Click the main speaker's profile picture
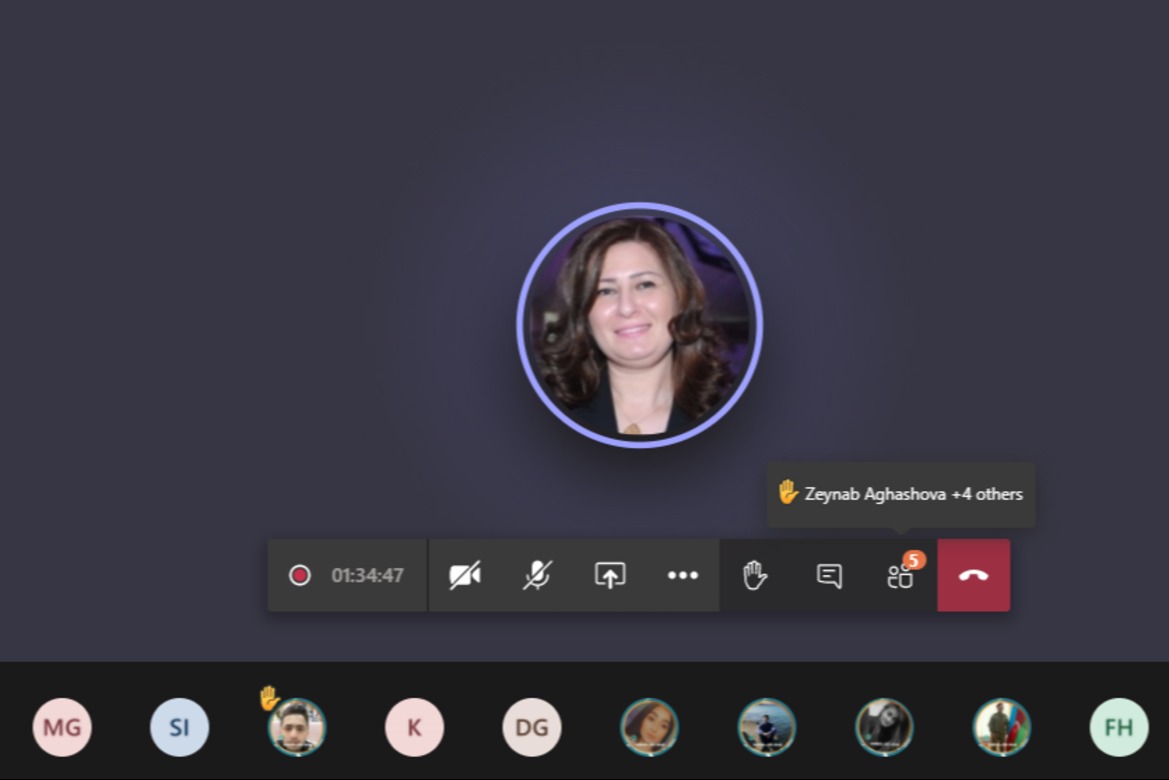The width and height of the screenshot is (1169, 780). (x=640, y=325)
